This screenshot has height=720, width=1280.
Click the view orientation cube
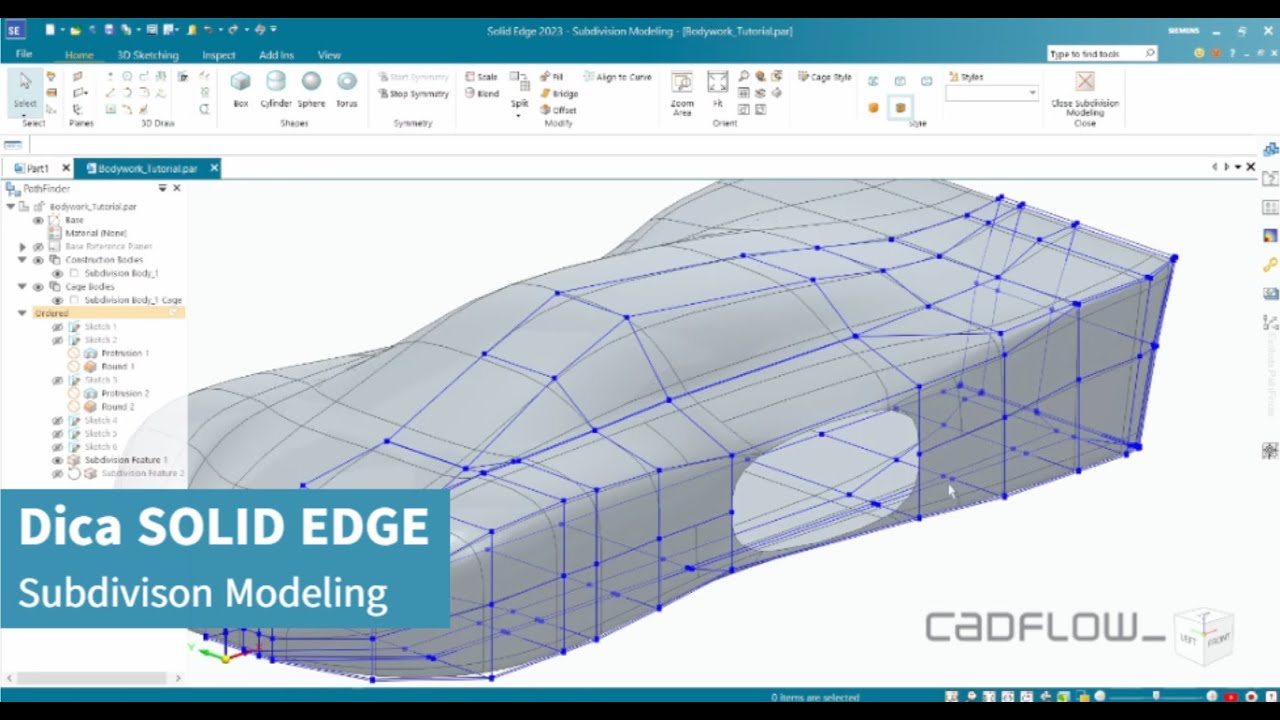click(x=1203, y=636)
